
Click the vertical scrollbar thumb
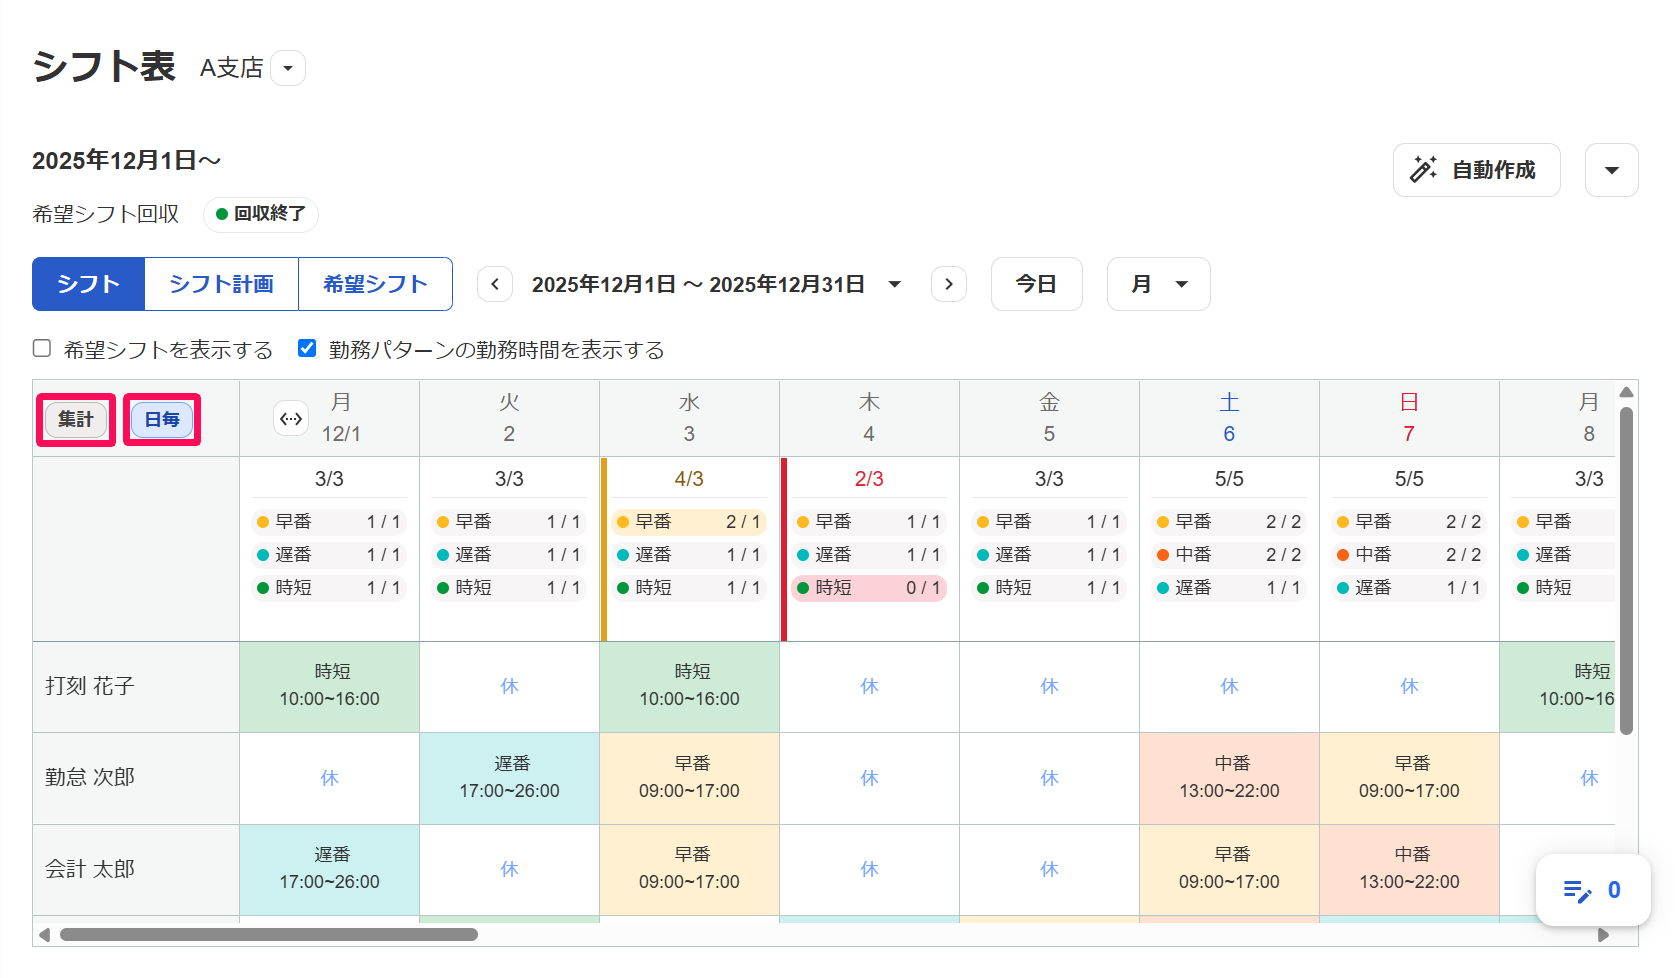point(1626,571)
